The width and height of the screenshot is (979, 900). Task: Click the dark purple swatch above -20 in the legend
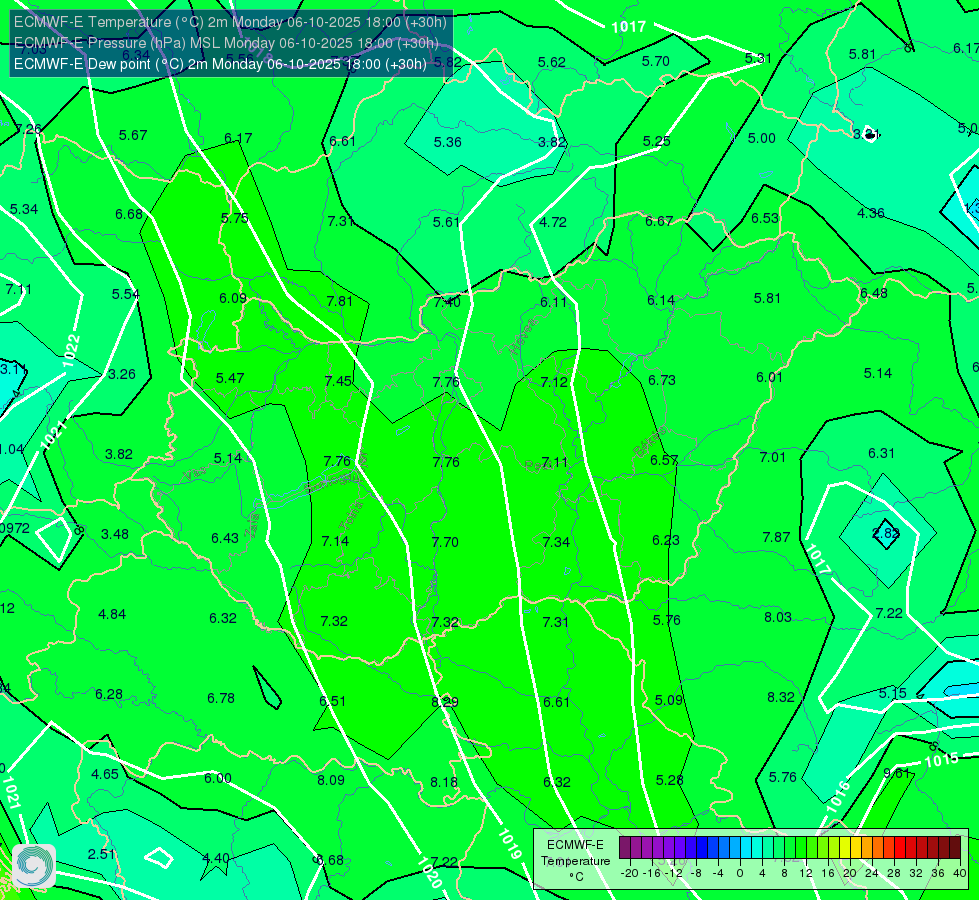click(x=625, y=848)
